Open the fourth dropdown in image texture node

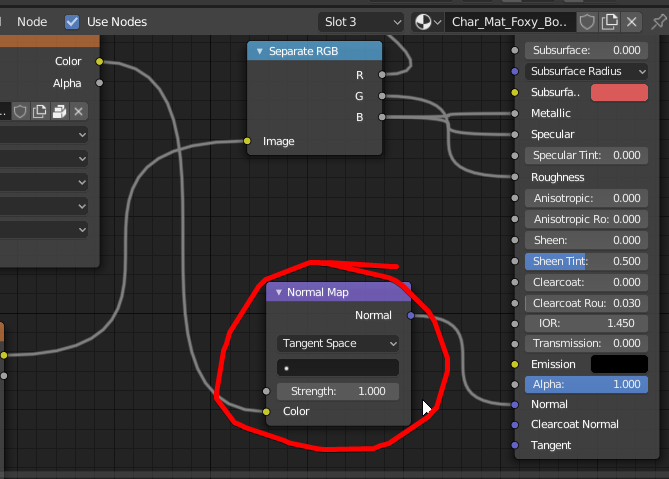point(44,206)
